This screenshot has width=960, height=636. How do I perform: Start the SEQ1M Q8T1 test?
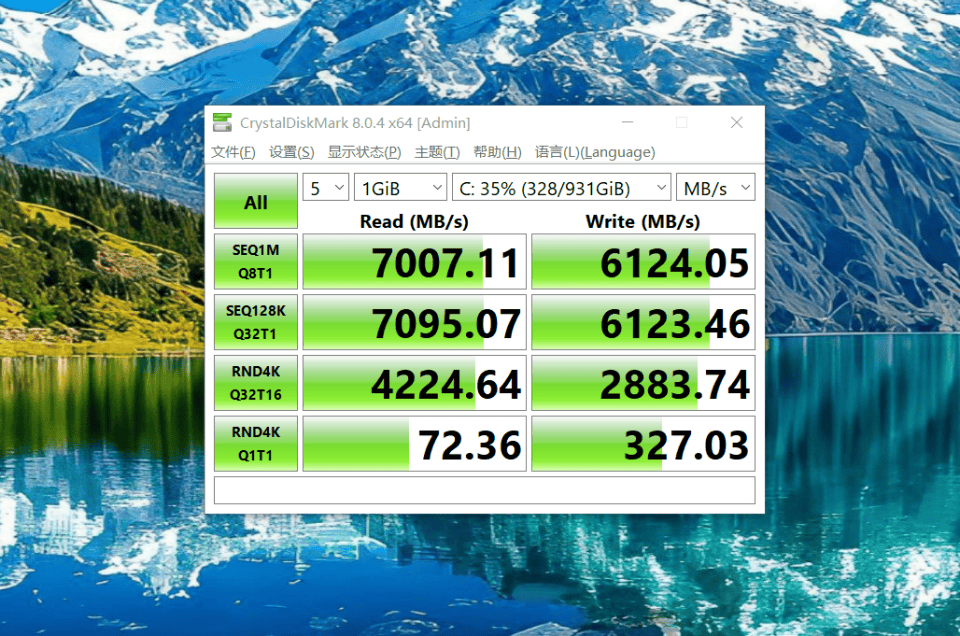tap(256, 261)
